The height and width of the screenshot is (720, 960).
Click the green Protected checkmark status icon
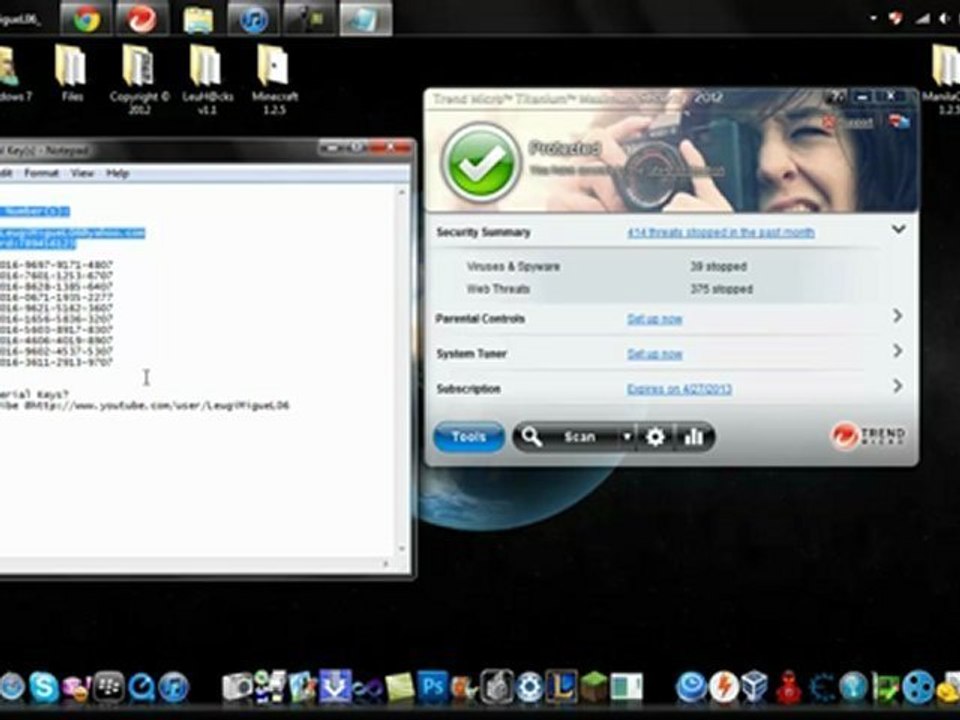pyautogui.click(x=481, y=162)
